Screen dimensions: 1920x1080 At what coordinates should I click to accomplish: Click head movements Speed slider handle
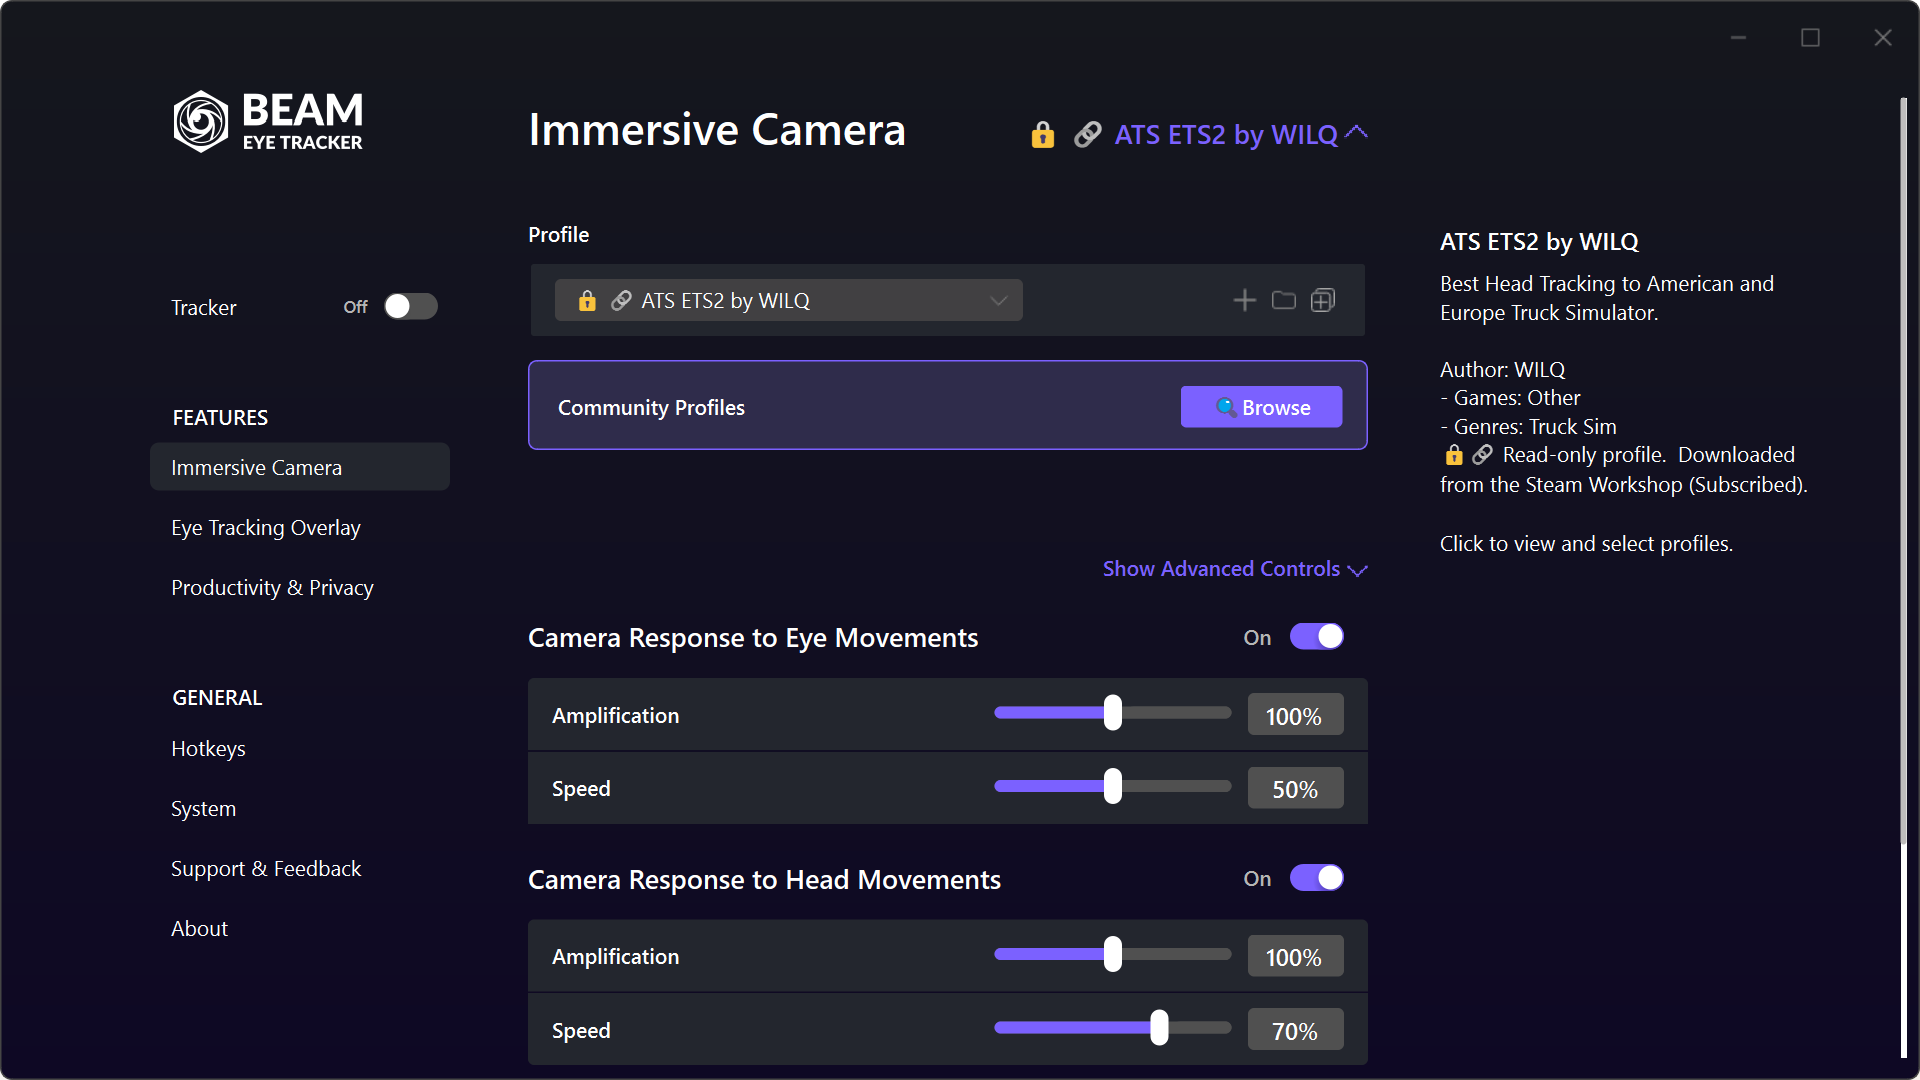(x=1159, y=1028)
